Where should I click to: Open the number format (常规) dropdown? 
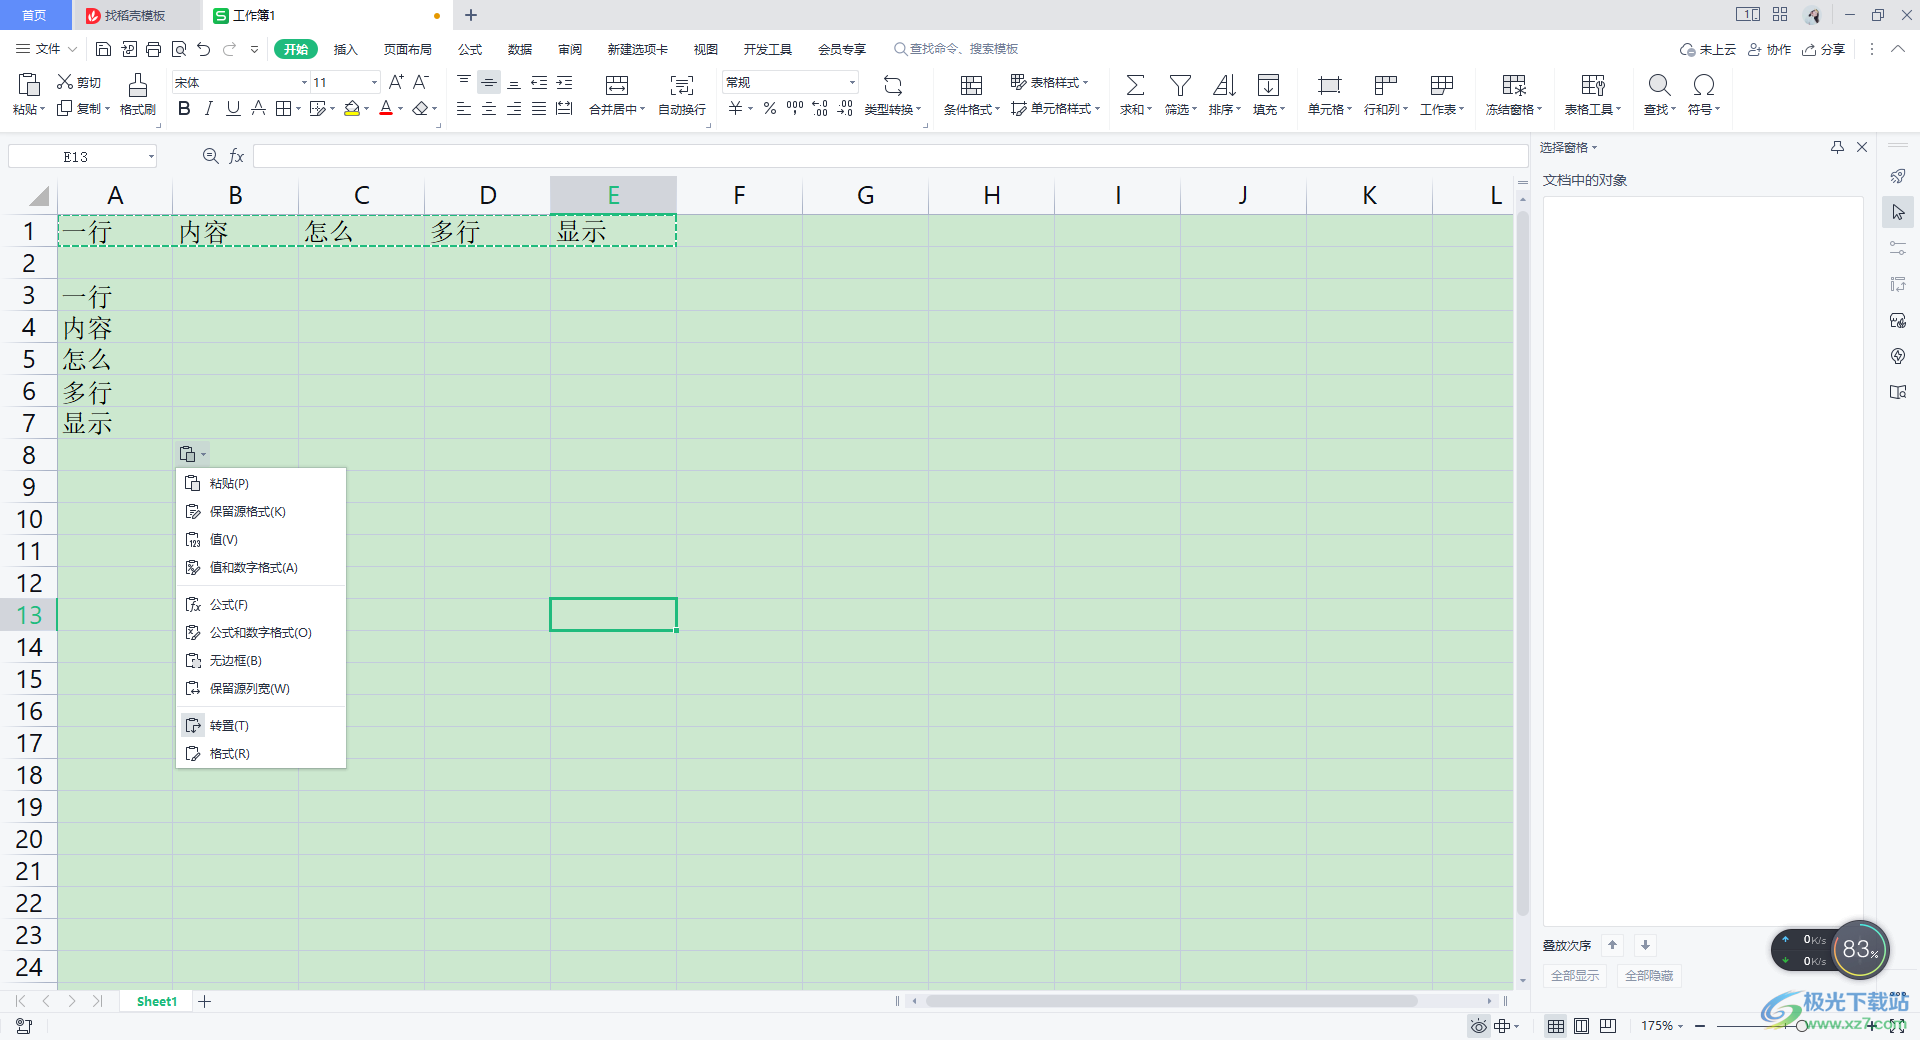pos(853,83)
